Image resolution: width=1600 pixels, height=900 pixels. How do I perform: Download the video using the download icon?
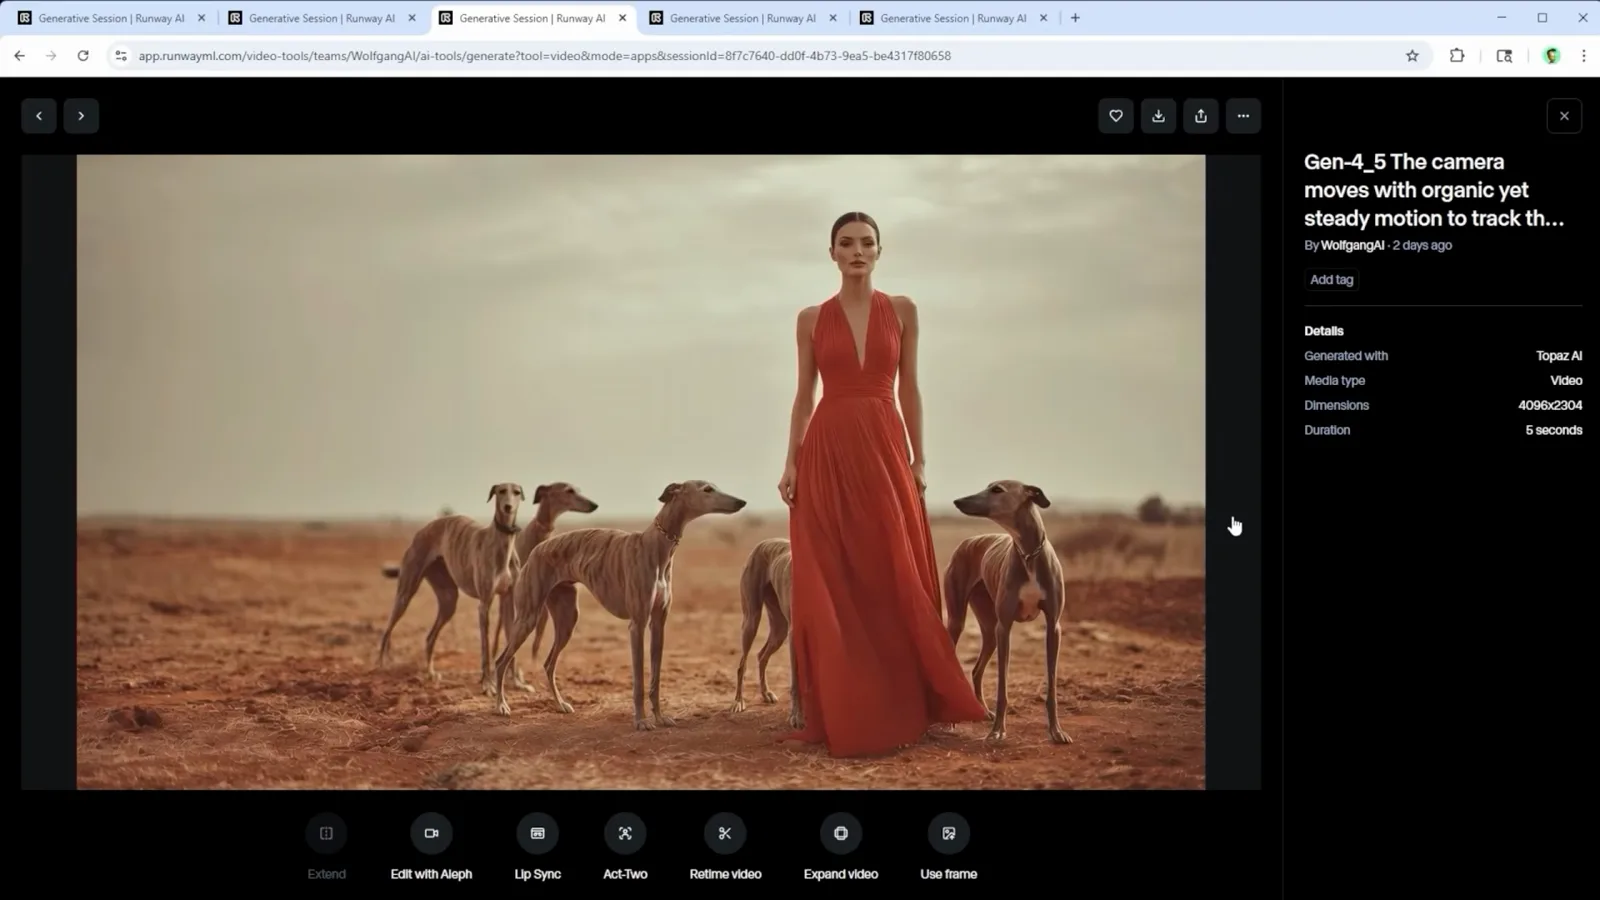(1158, 116)
